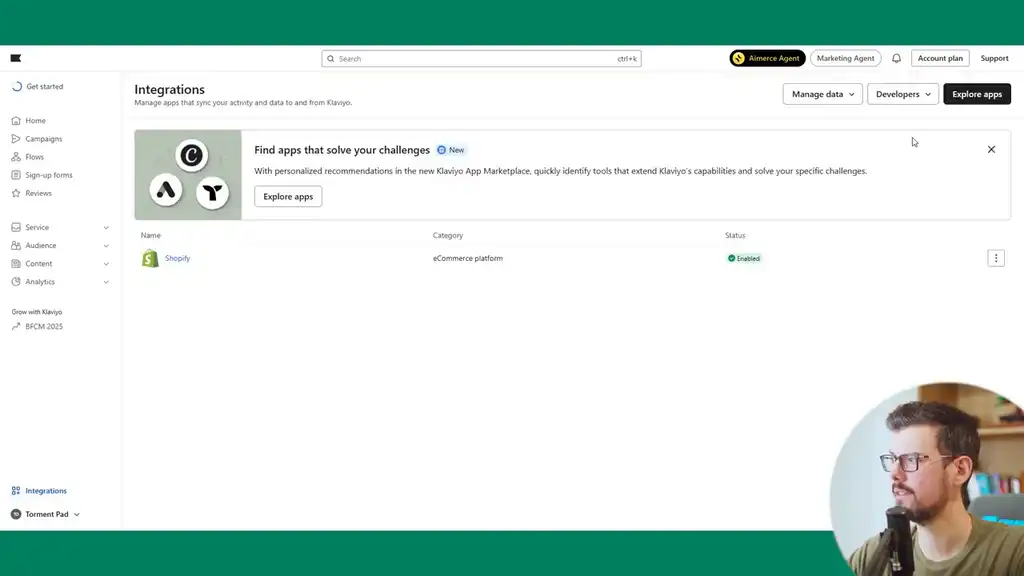Open the Shopify integration via its icon
Viewport: 1024px width, 576px height.
point(149,257)
